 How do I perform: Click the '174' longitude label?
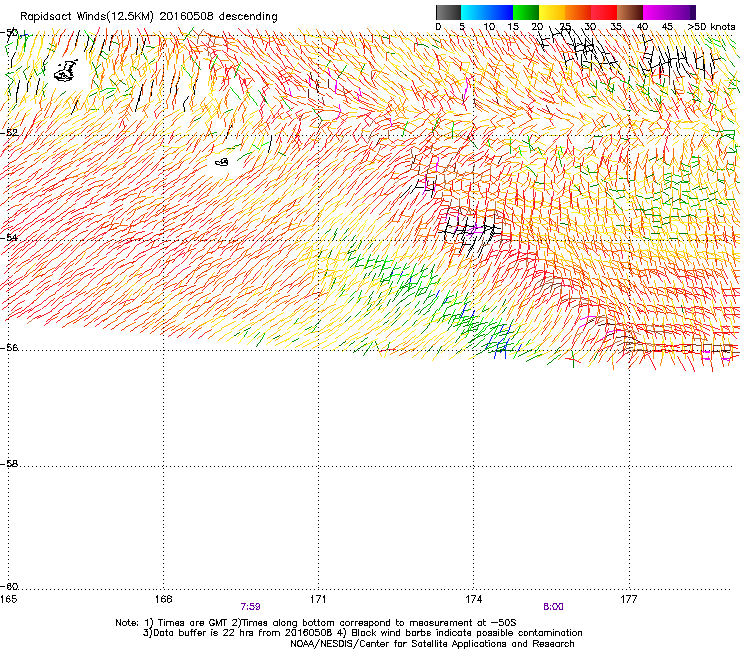pos(473,599)
